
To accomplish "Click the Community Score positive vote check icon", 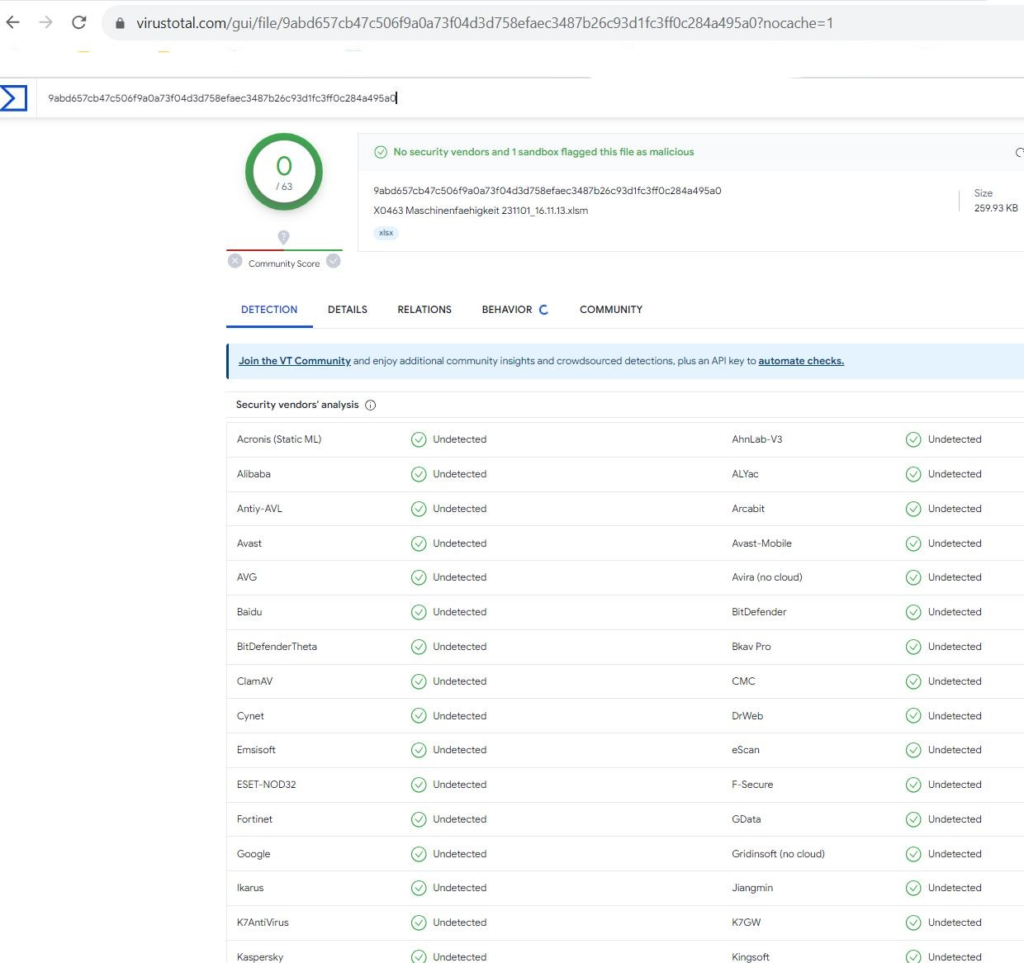I will coord(333,261).
